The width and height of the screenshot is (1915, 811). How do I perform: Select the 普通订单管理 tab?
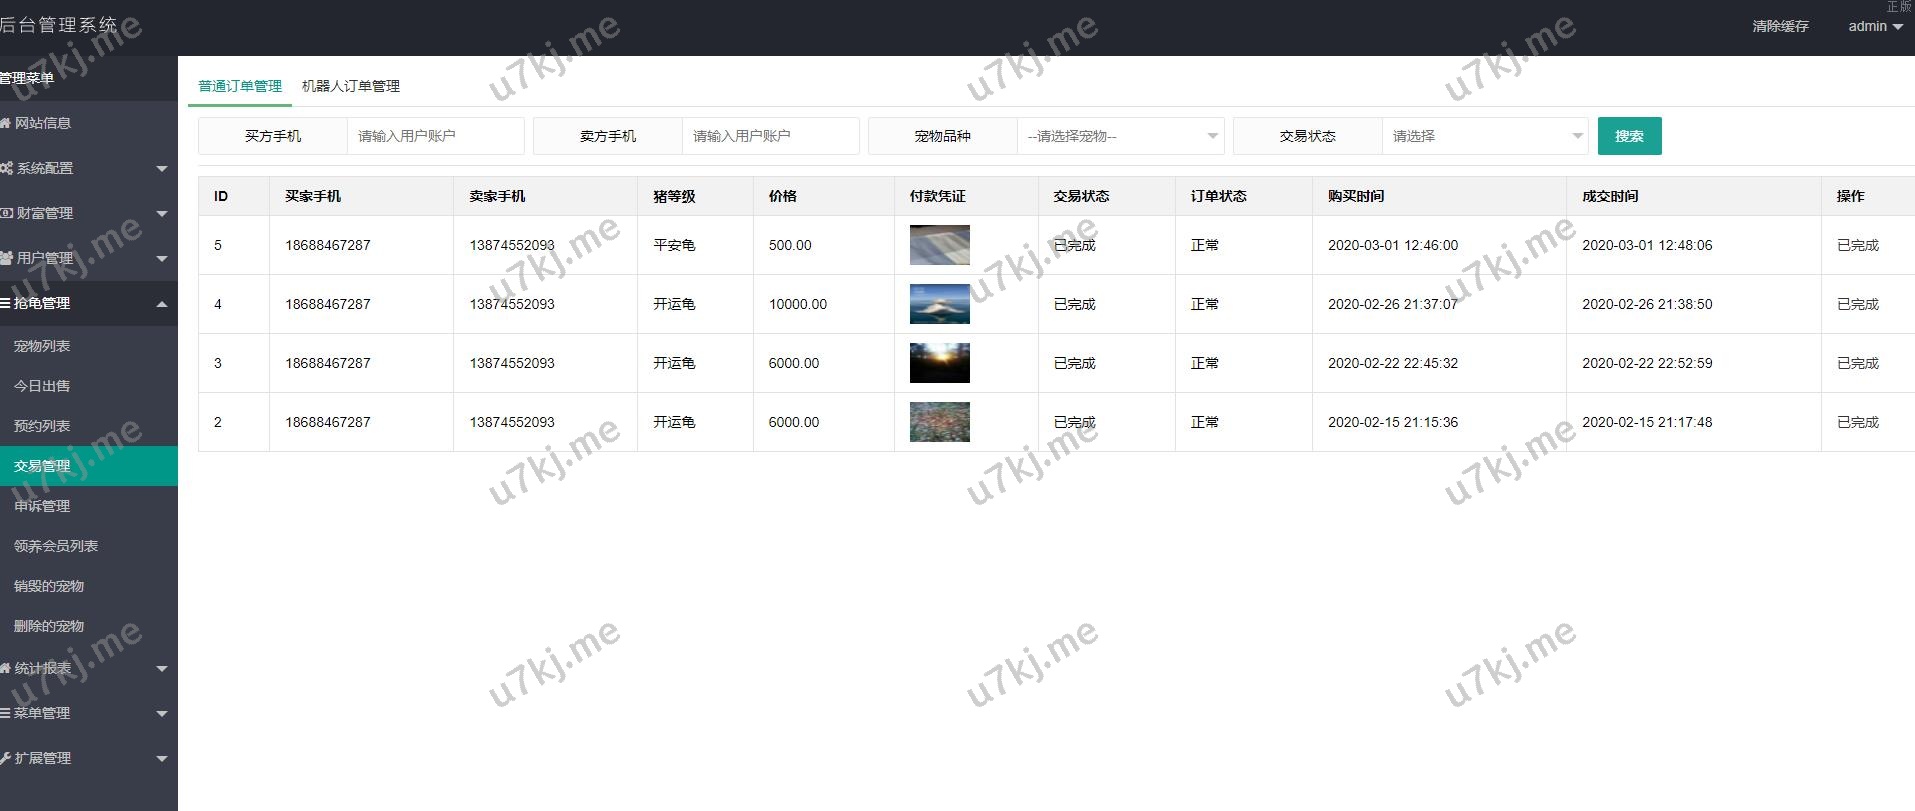(x=240, y=86)
